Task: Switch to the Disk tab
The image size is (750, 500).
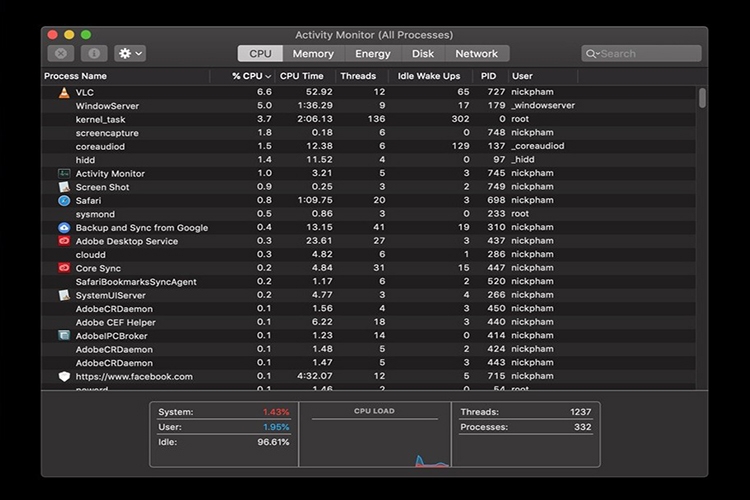Action: pyautogui.click(x=423, y=54)
